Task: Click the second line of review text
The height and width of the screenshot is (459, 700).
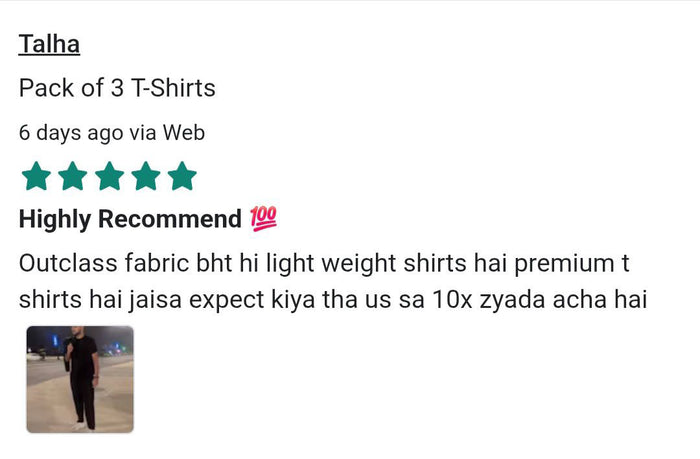Action: click(333, 299)
